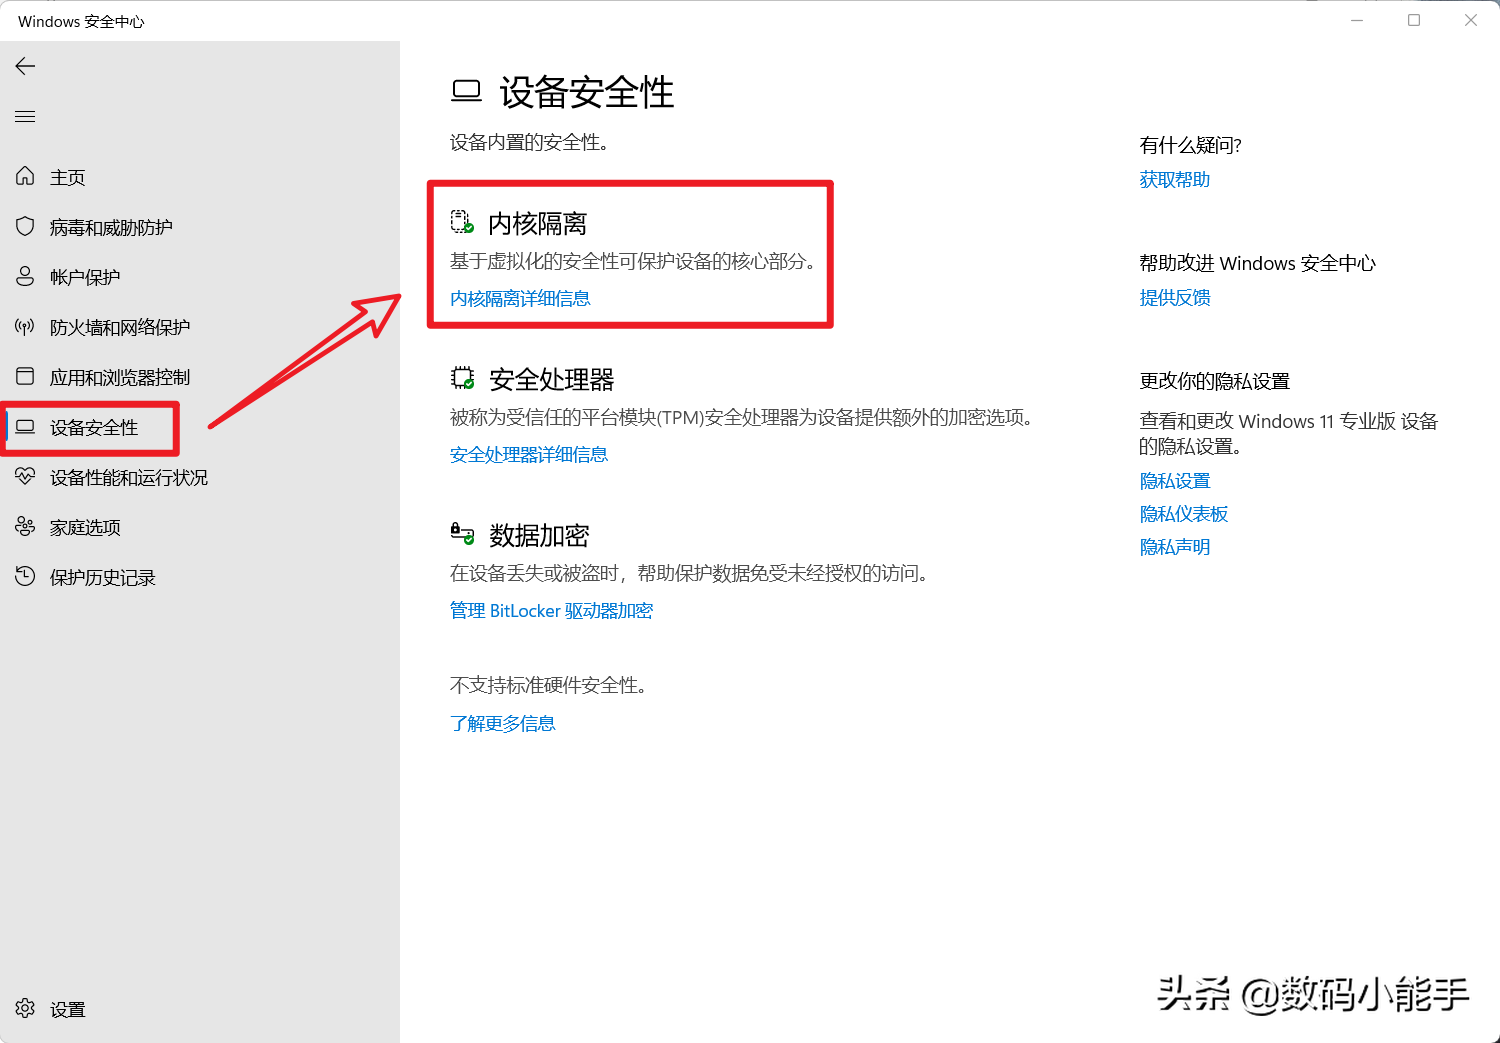
Task: Click the family options people icon
Action: (25, 526)
